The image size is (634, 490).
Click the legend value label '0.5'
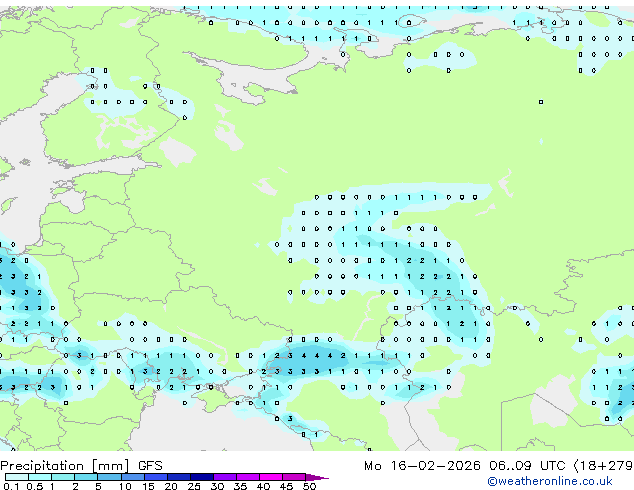point(34,486)
